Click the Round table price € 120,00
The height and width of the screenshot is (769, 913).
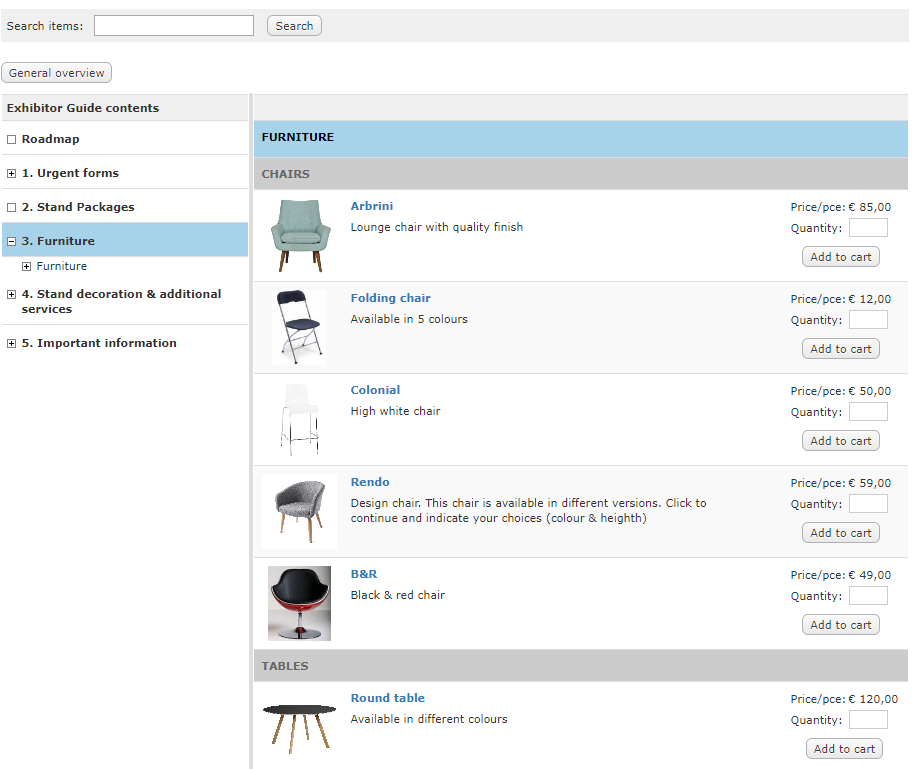click(x=873, y=699)
